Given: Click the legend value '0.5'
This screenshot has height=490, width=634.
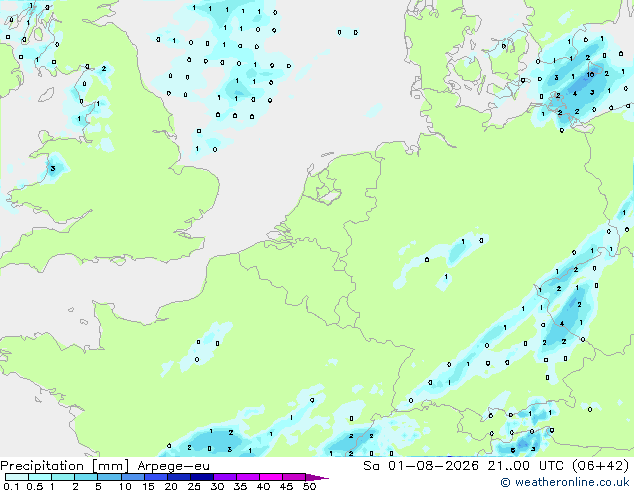Looking at the screenshot, I should tap(35, 486).
